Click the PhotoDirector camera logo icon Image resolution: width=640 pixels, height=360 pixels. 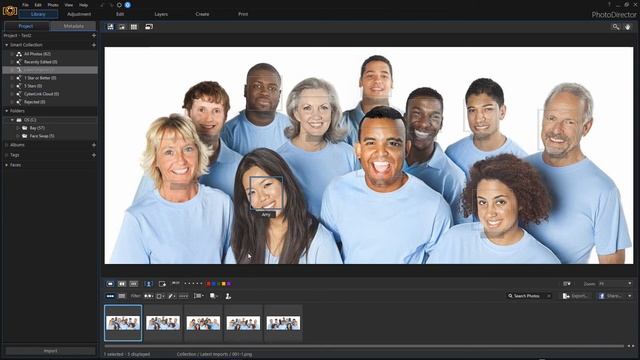pos(10,10)
